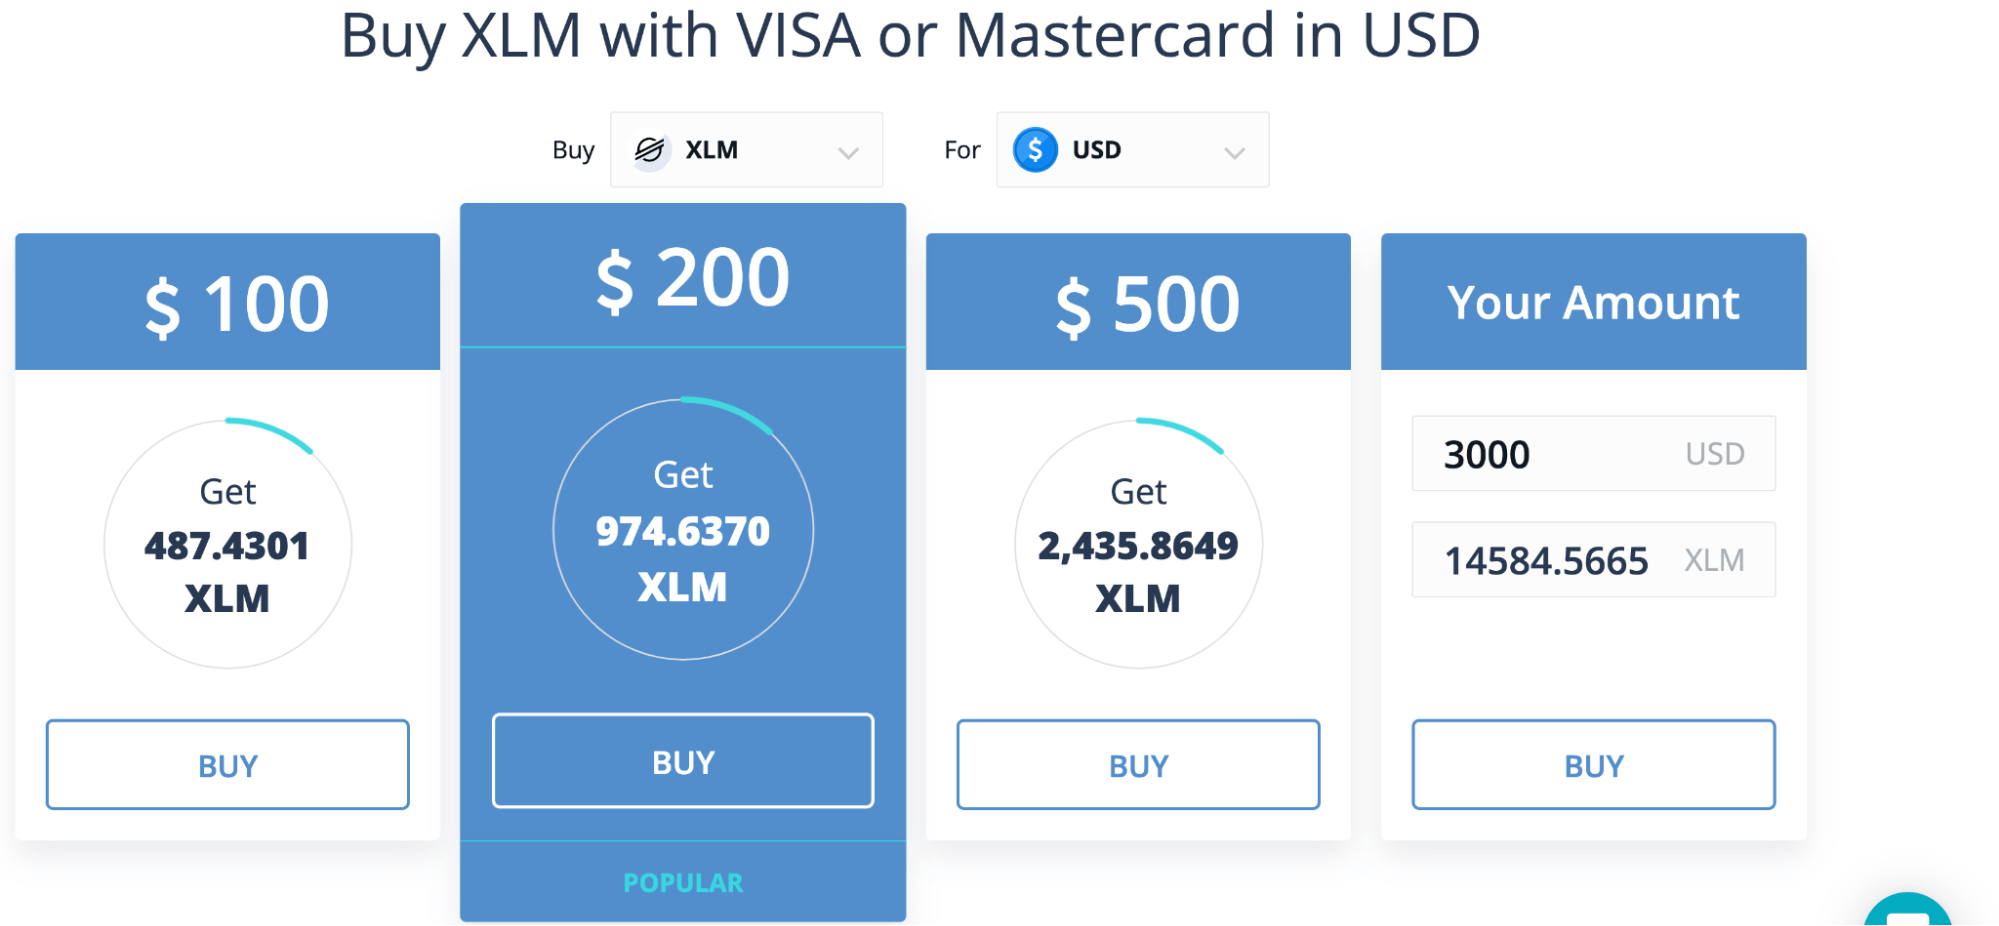Click BUY under the $100 package
1999x926 pixels.
(228, 765)
